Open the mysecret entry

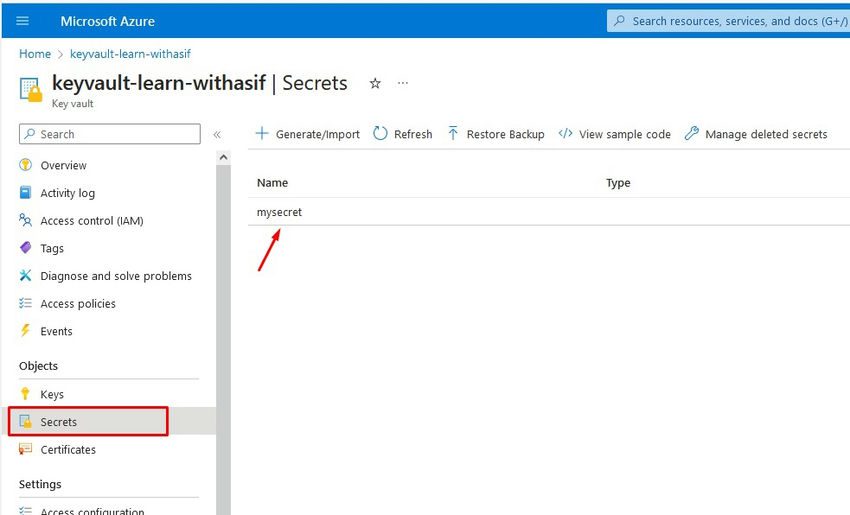pos(279,212)
